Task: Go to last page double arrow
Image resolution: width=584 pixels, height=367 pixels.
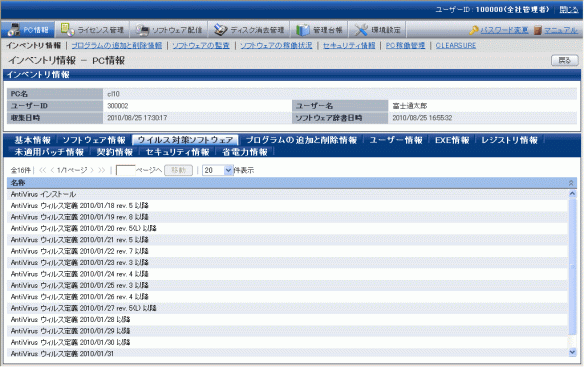Action: tap(102, 170)
